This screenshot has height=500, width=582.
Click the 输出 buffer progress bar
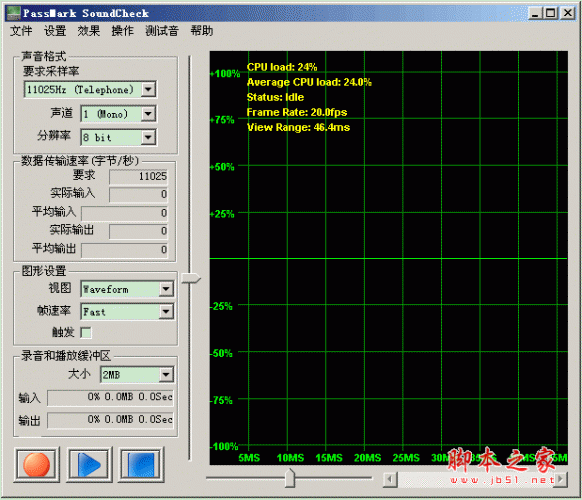110,420
